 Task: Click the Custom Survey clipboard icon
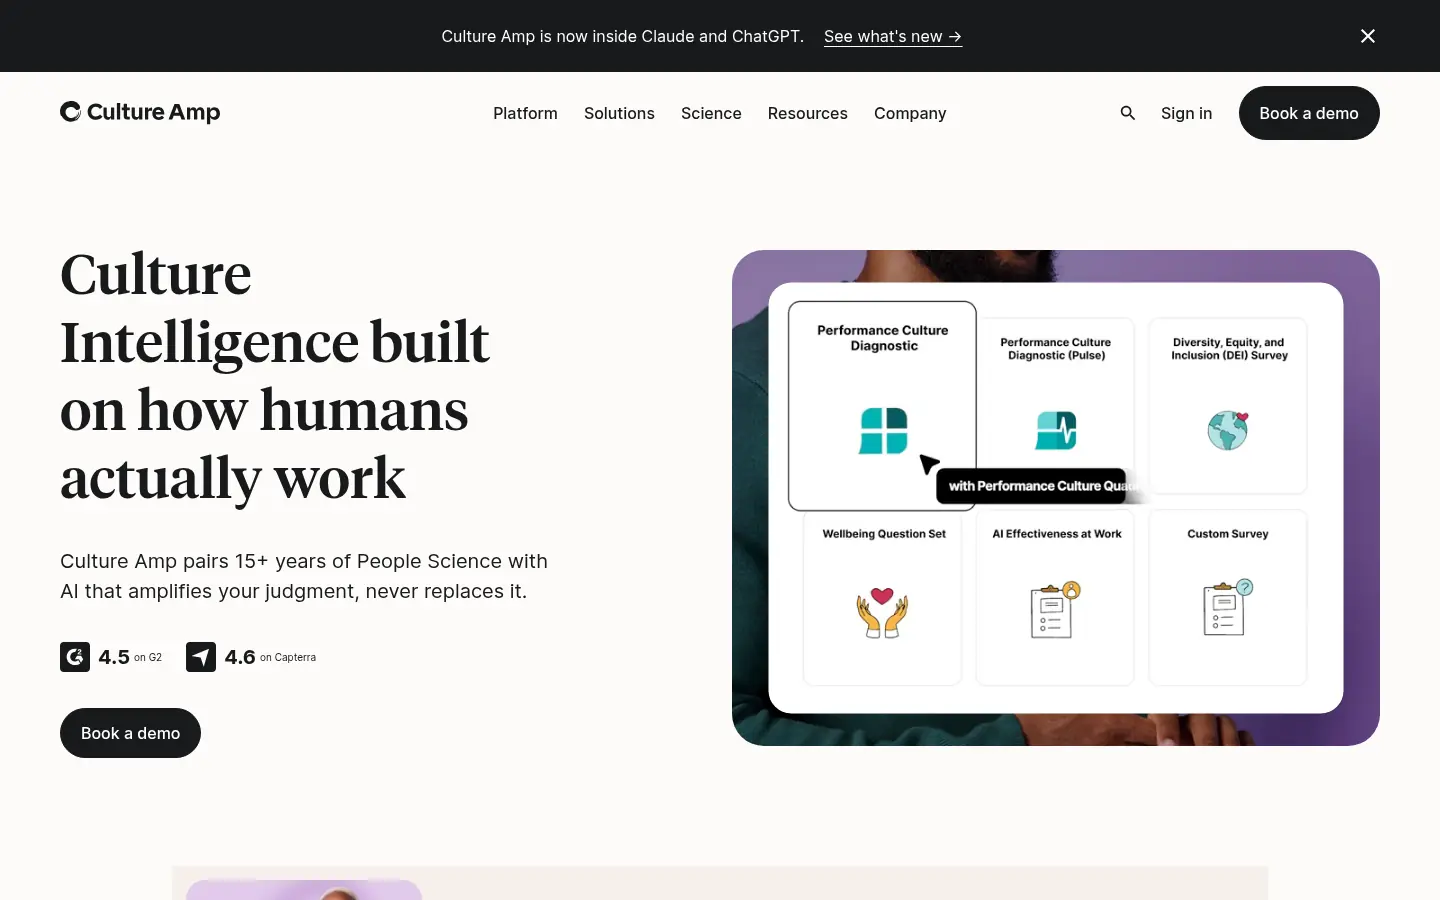pos(1228,607)
